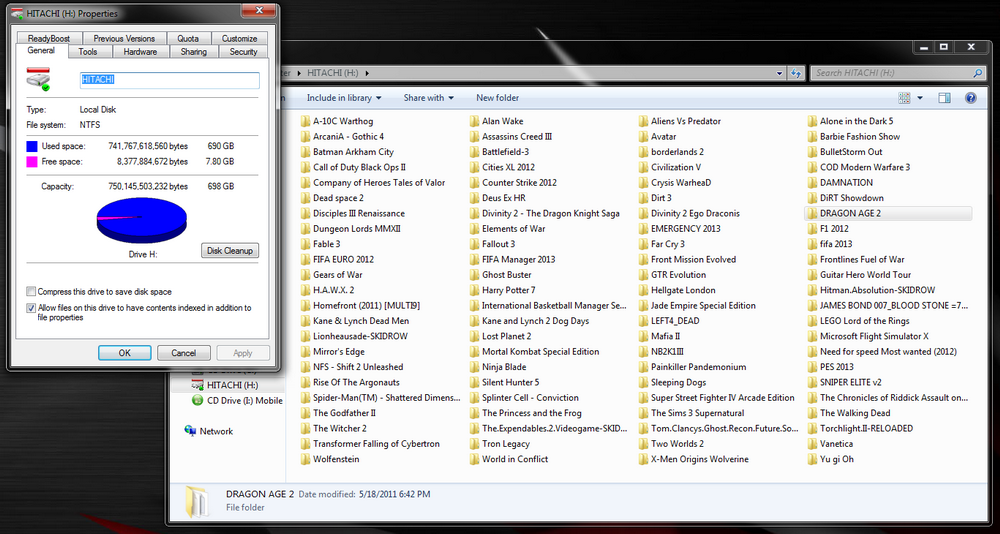Select the Tron Legacy folder icon
1000x534 pixels.
point(474,443)
